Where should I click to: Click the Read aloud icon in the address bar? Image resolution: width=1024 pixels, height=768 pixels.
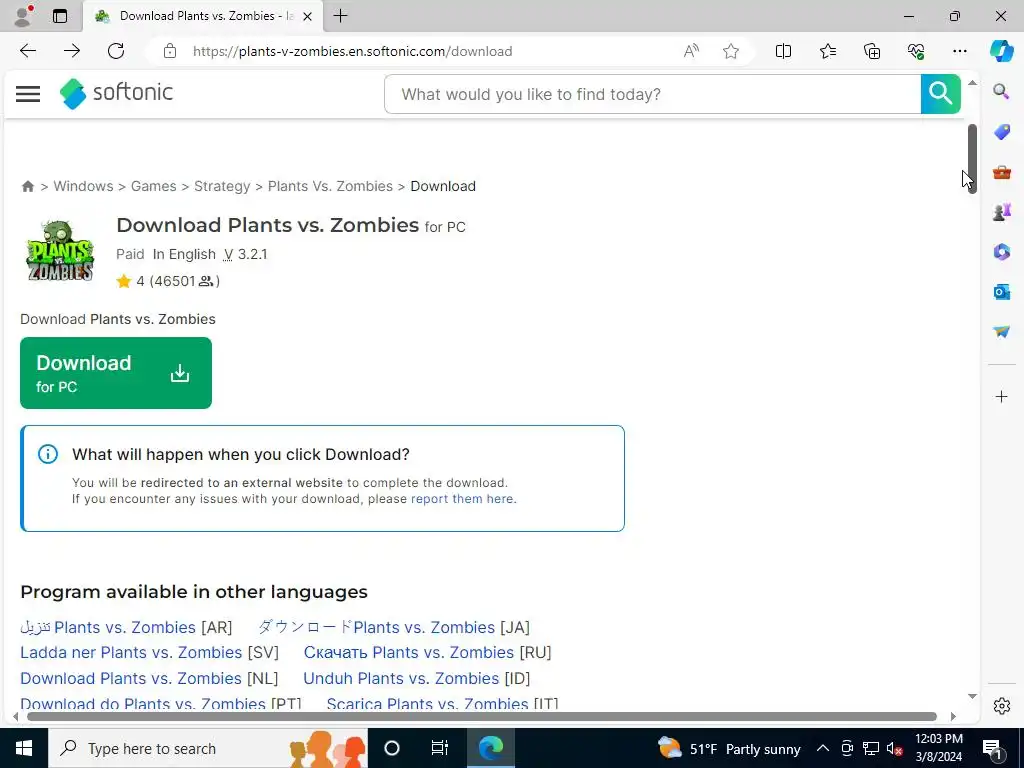(x=691, y=51)
